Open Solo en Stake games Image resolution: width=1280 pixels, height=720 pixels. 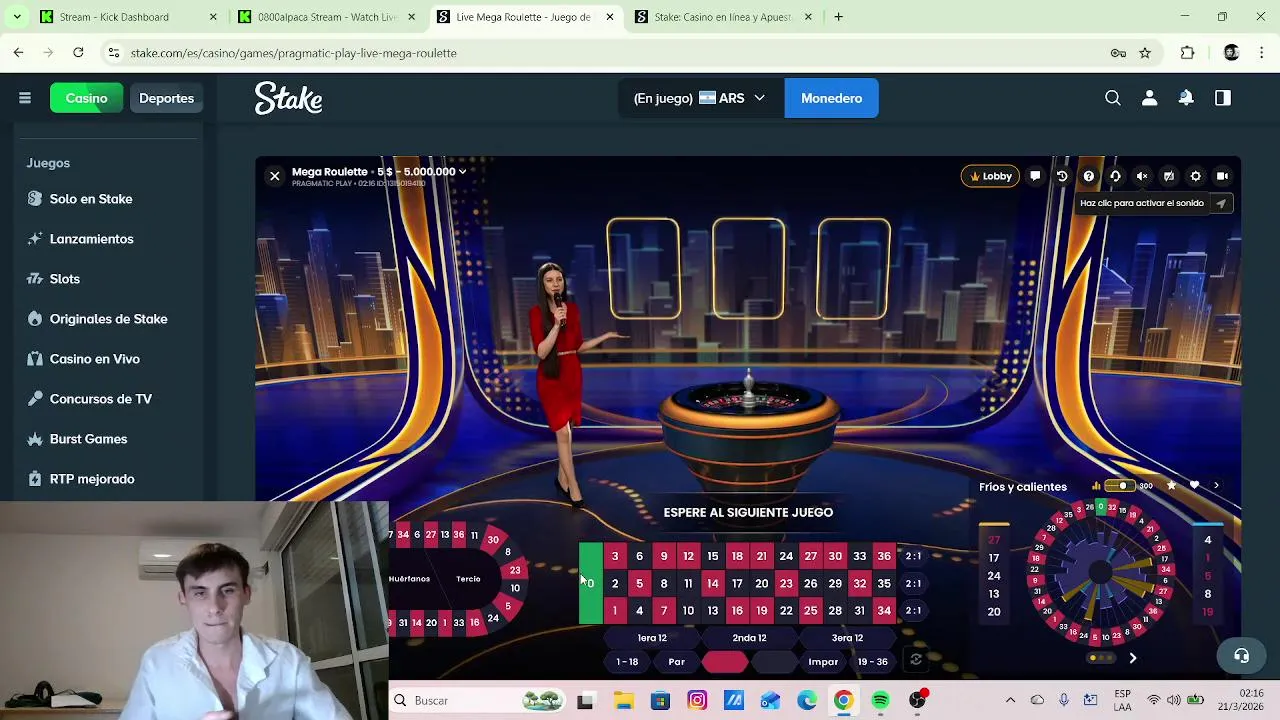click(x=91, y=199)
